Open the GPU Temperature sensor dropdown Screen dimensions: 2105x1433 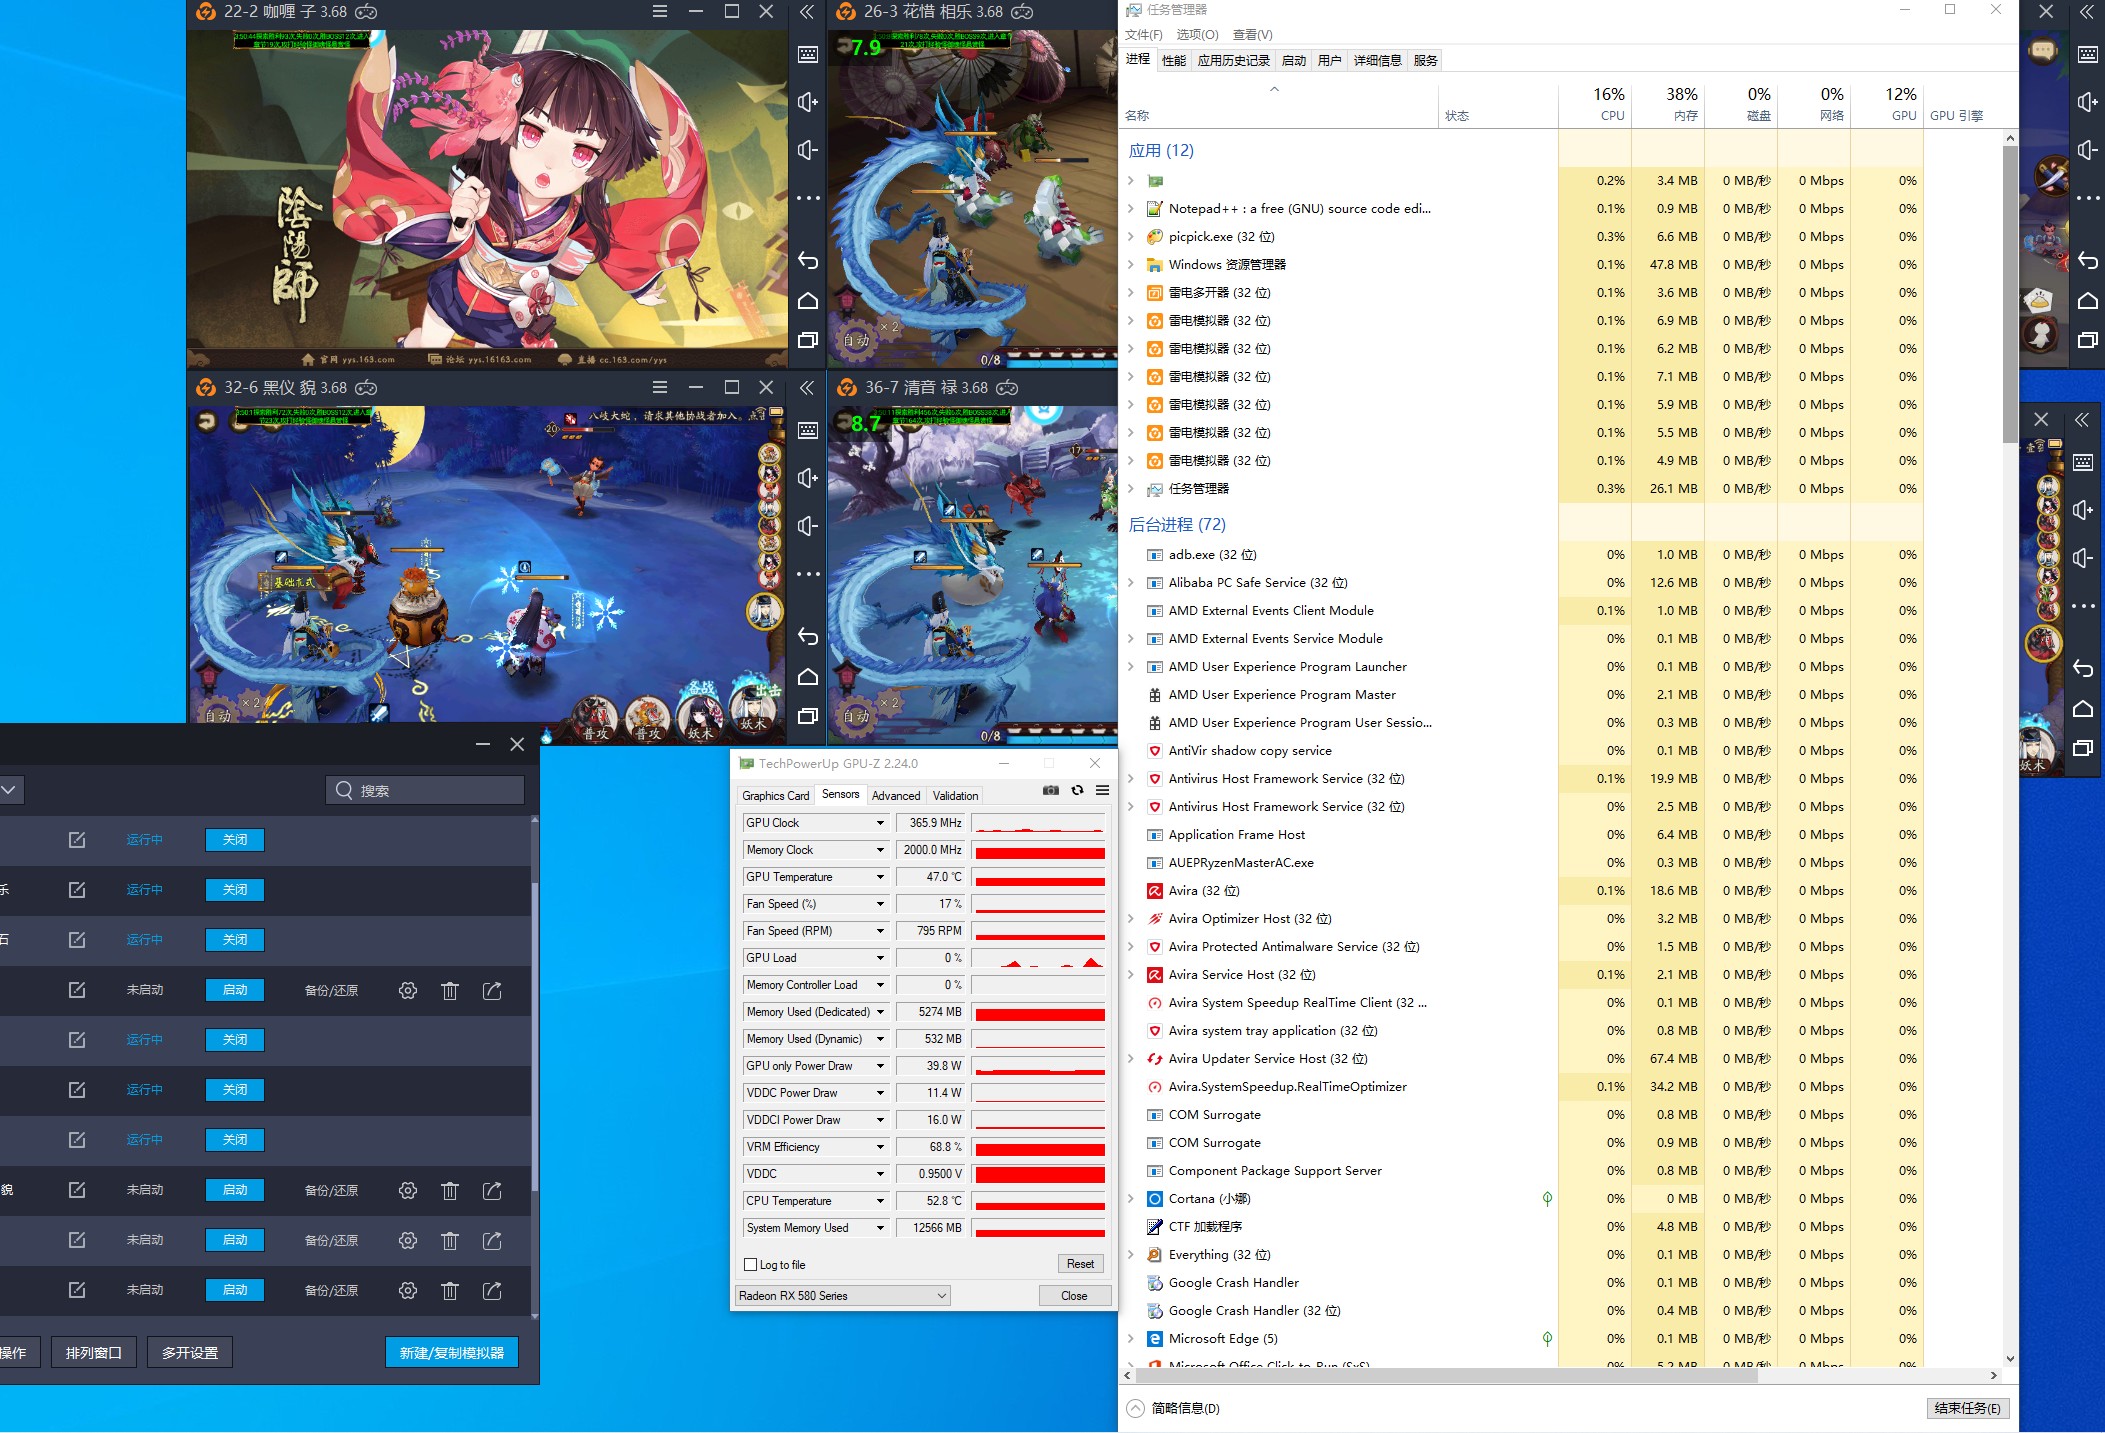coord(880,877)
